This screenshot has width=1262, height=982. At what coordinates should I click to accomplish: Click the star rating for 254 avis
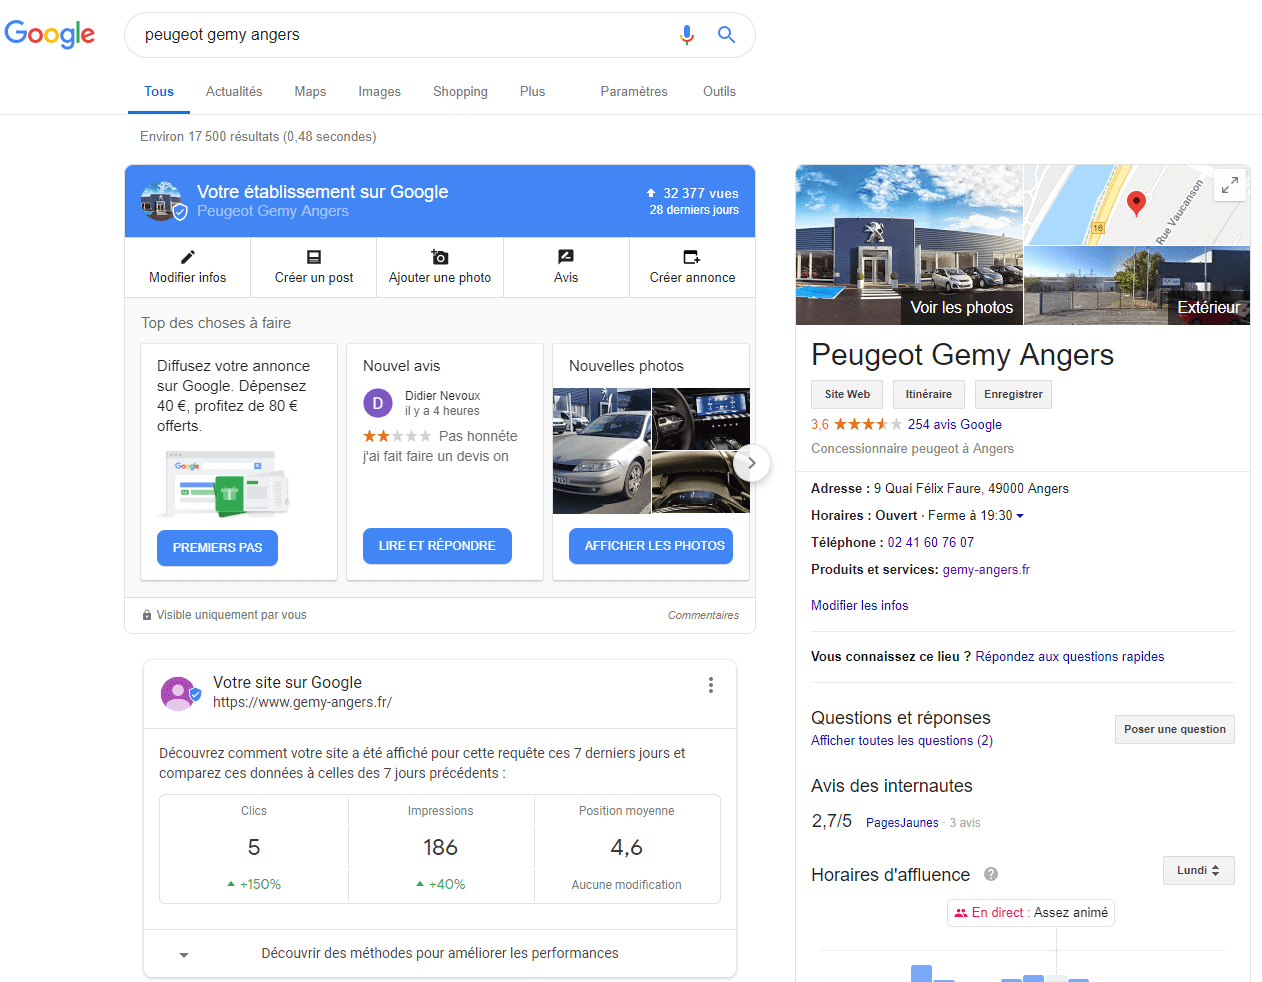868,424
